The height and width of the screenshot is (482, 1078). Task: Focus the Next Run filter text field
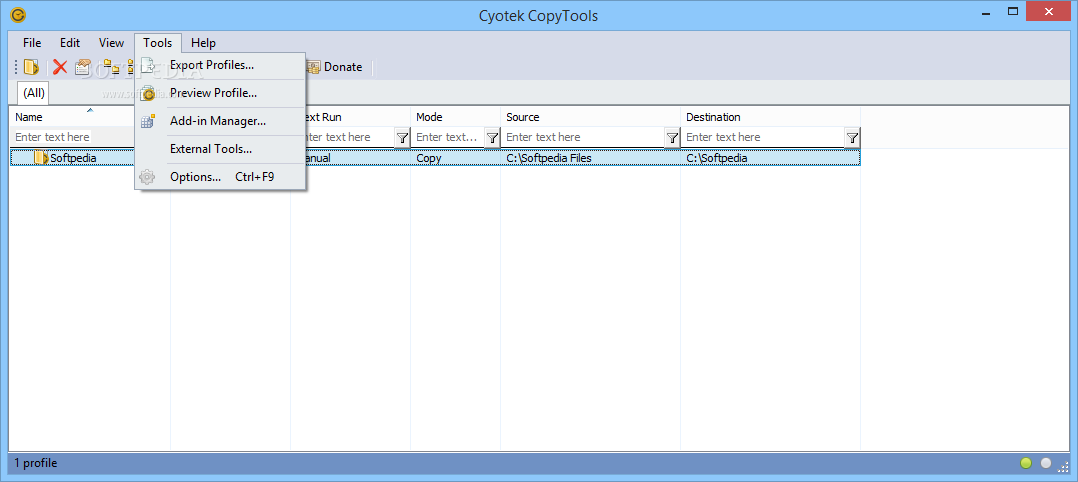coord(350,138)
